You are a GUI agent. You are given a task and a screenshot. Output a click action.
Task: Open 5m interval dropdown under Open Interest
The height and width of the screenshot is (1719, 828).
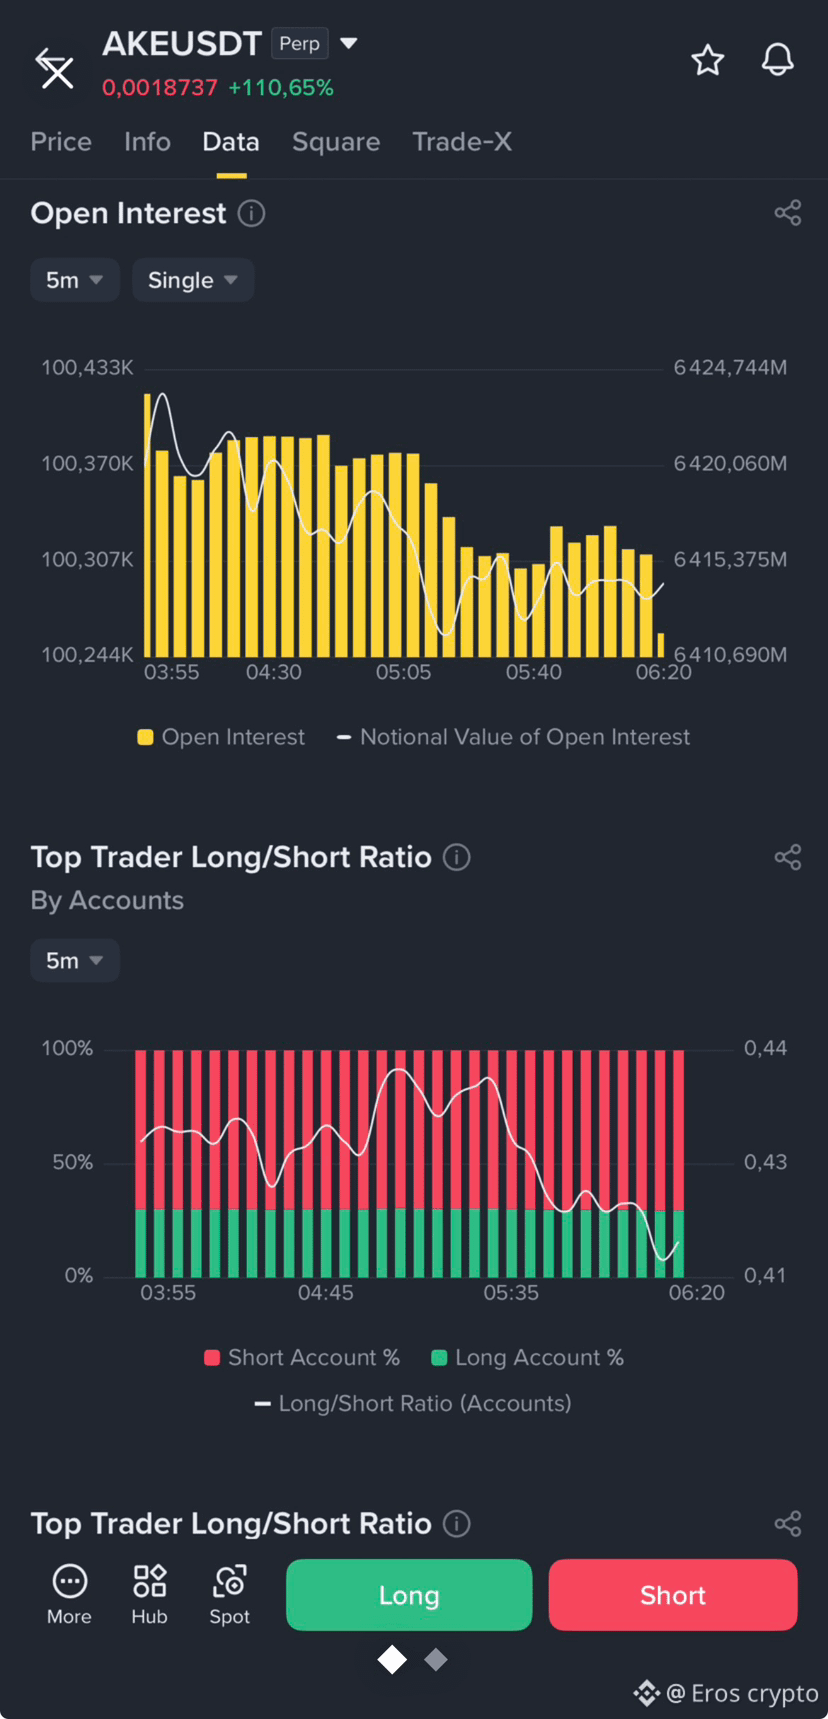pos(75,280)
